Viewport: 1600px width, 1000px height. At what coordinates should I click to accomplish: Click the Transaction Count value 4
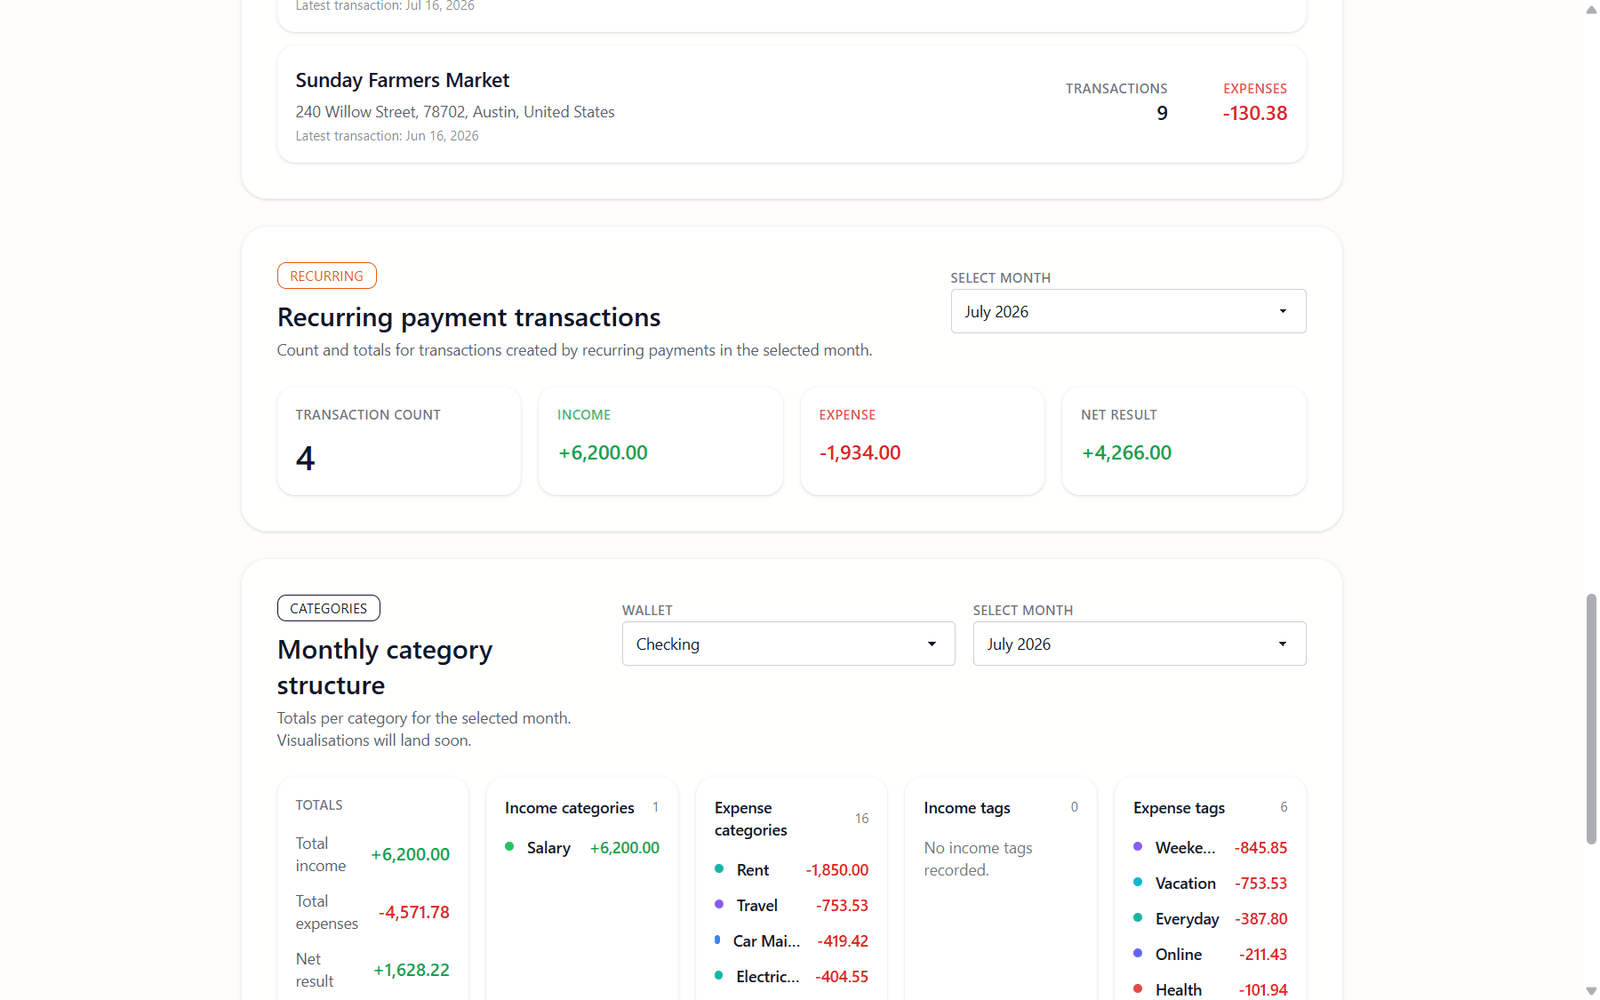[x=305, y=458]
